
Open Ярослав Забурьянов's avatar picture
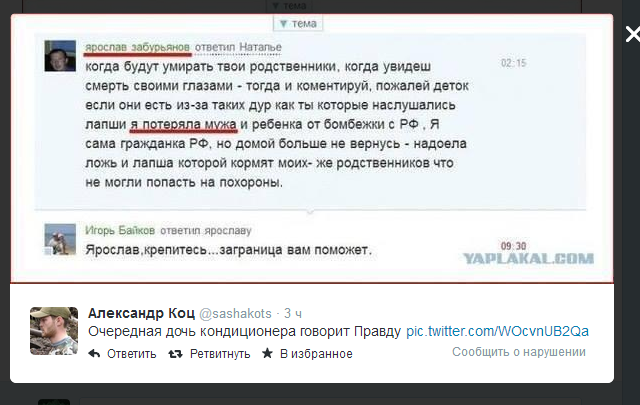(x=60, y=56)
